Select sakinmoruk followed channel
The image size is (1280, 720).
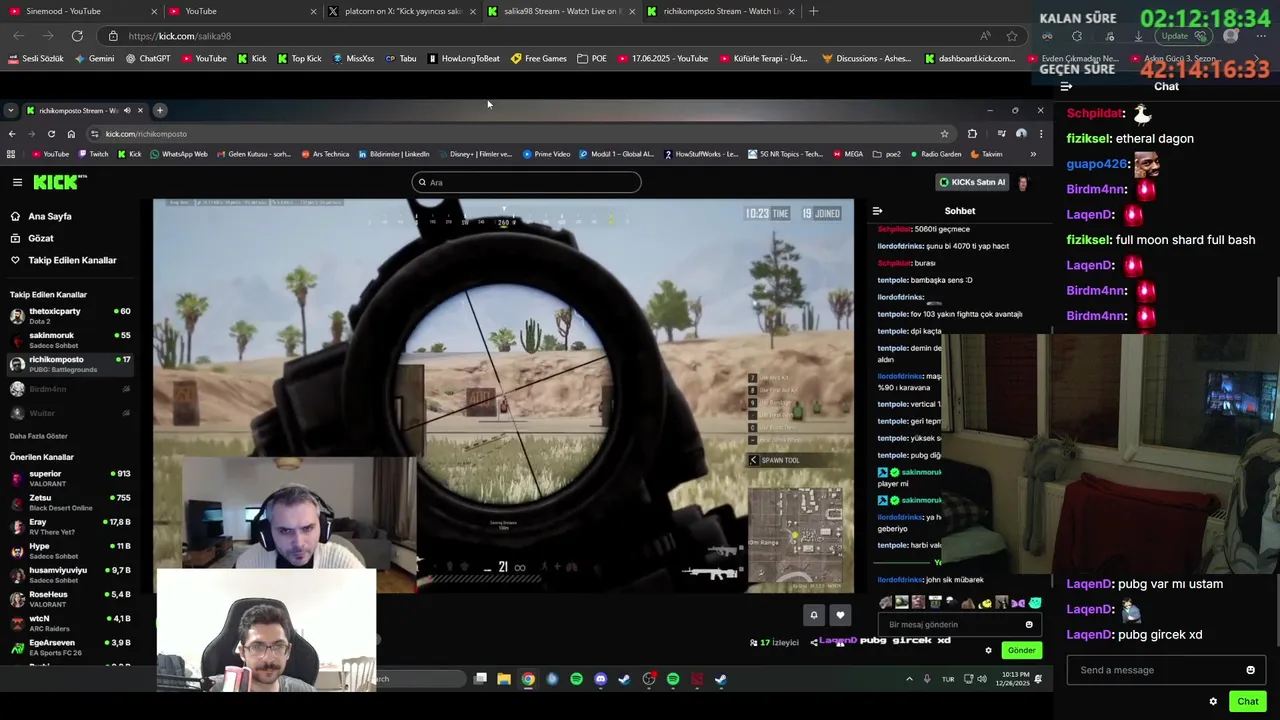69,340
